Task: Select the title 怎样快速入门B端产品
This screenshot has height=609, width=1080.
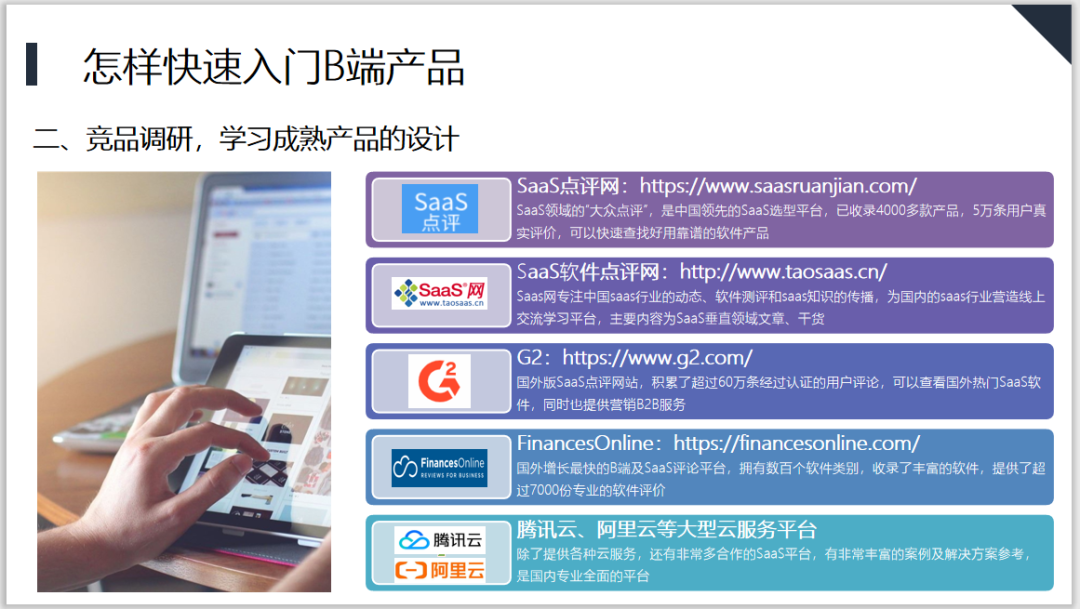Action: [x=273, y=67]
